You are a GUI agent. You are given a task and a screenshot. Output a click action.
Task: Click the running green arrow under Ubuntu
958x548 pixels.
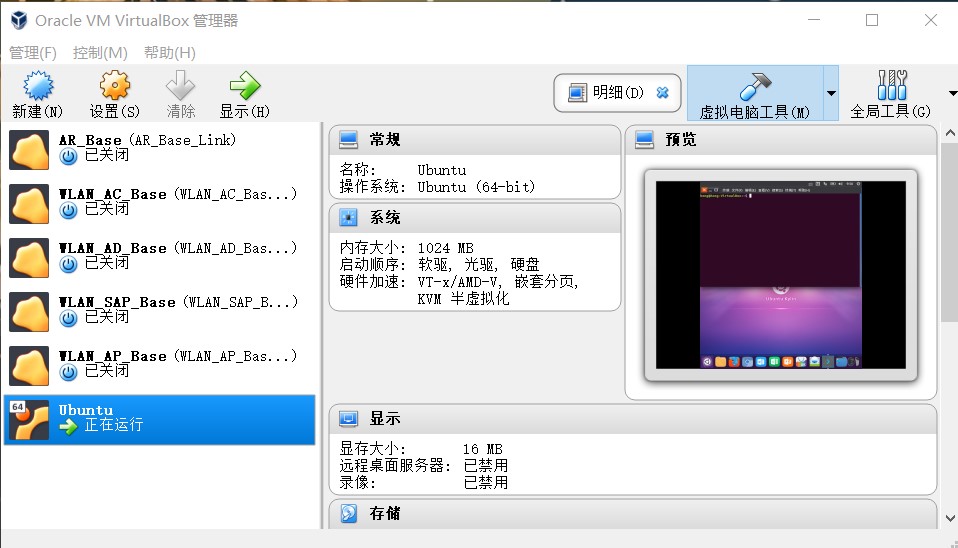68,426
